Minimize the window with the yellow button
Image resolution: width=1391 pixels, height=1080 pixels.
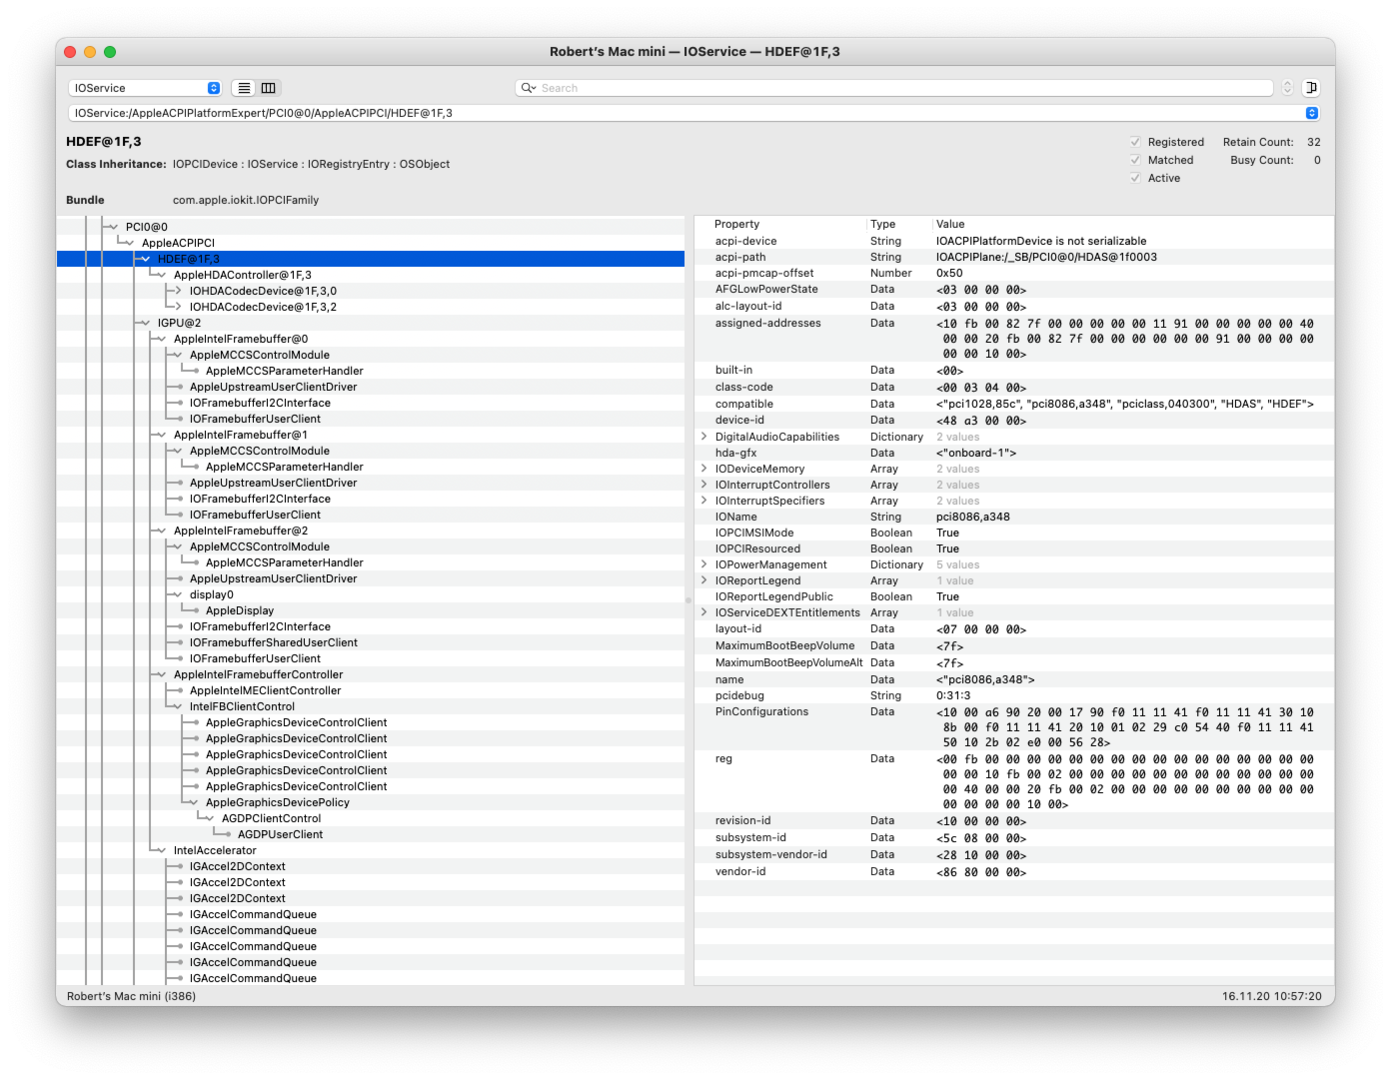coord(90,52)
